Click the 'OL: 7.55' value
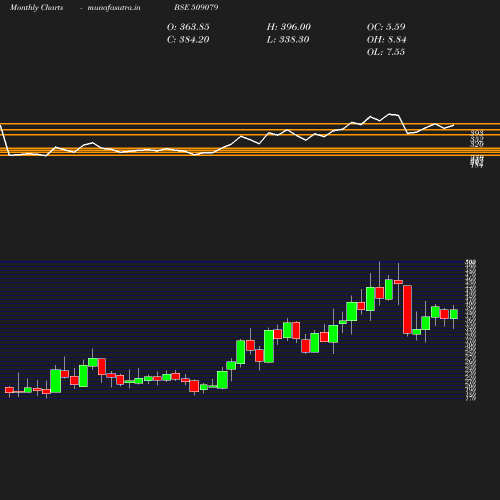The image size is (500, 500). pyautogui.click(x=386, y=52)
